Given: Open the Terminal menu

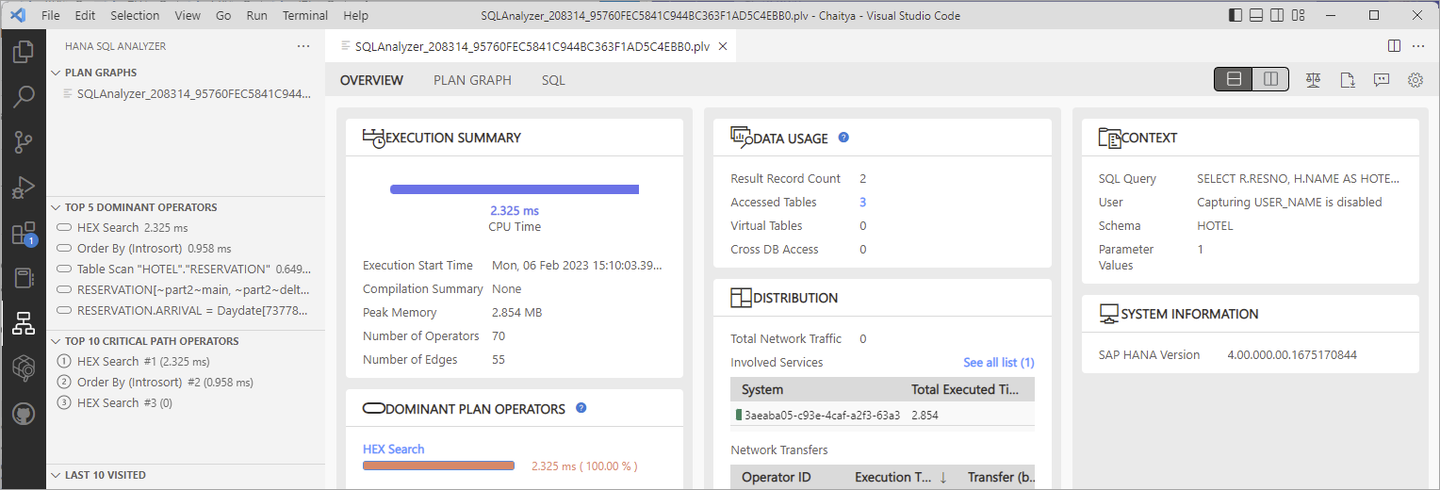Looking at the screenshot, I should point(305,15).
